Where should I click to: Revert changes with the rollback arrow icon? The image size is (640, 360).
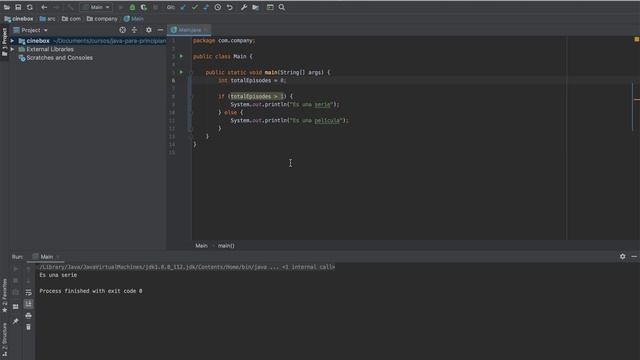[229, 7]
